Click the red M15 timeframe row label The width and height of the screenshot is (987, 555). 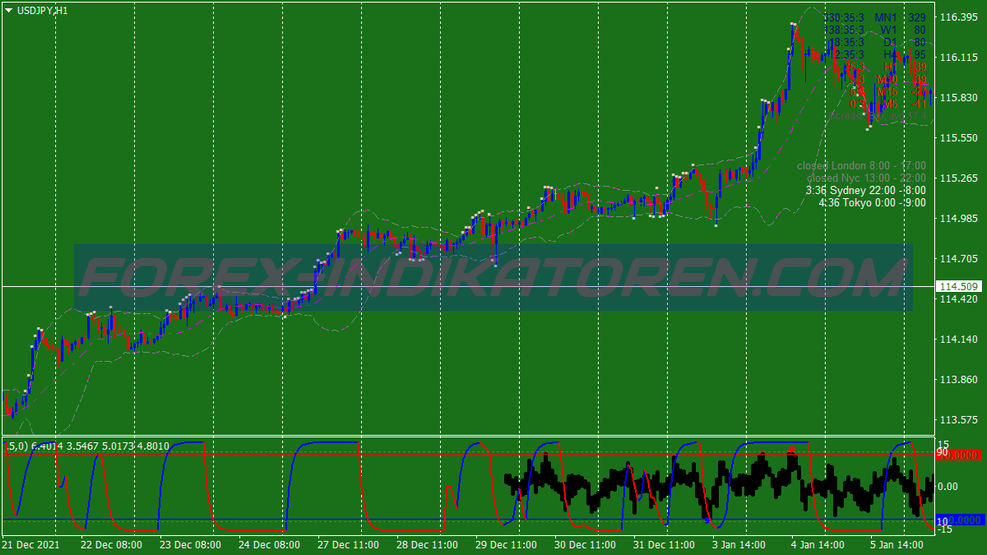(x=887, y=92)
